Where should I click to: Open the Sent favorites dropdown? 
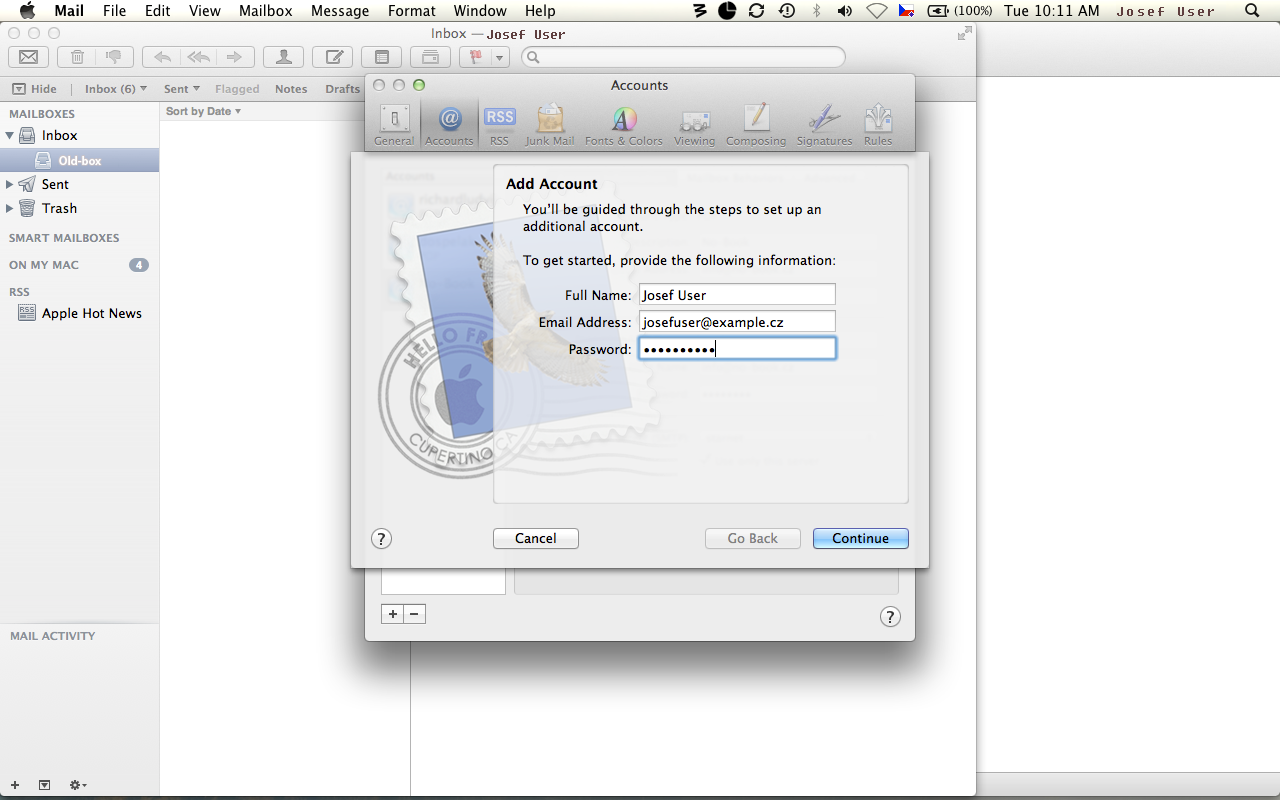pos(182,89)
